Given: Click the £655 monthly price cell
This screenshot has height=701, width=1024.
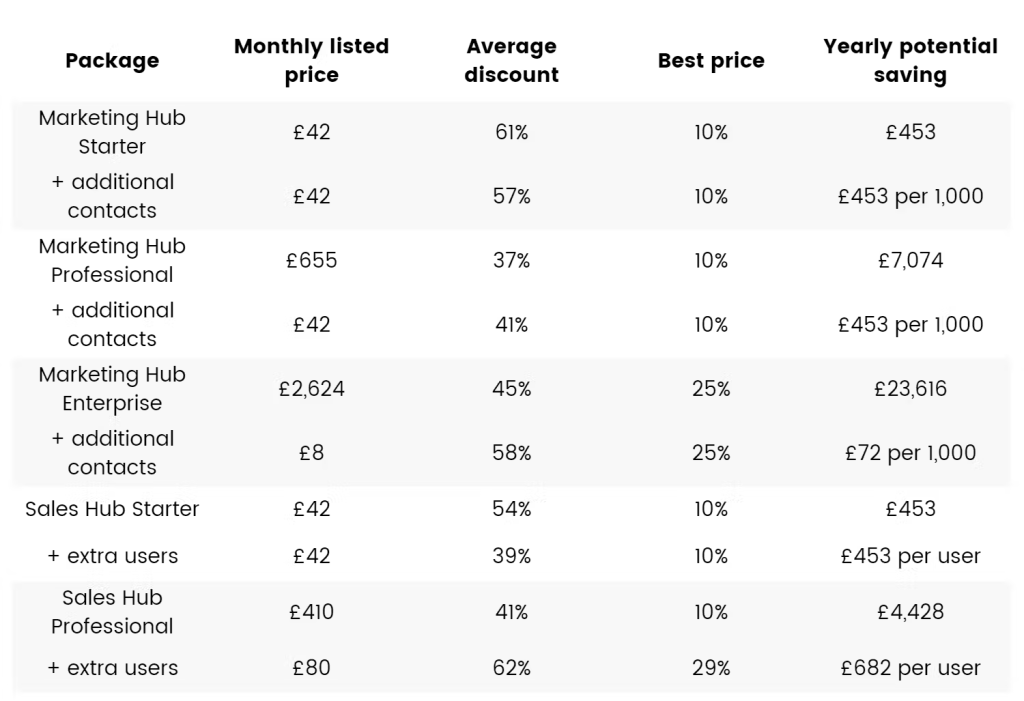Looking at the screenshot, I should [x=311, y=260].
